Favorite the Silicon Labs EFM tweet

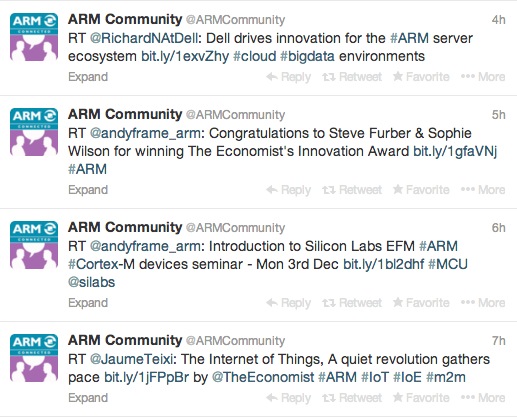[421, 303]
